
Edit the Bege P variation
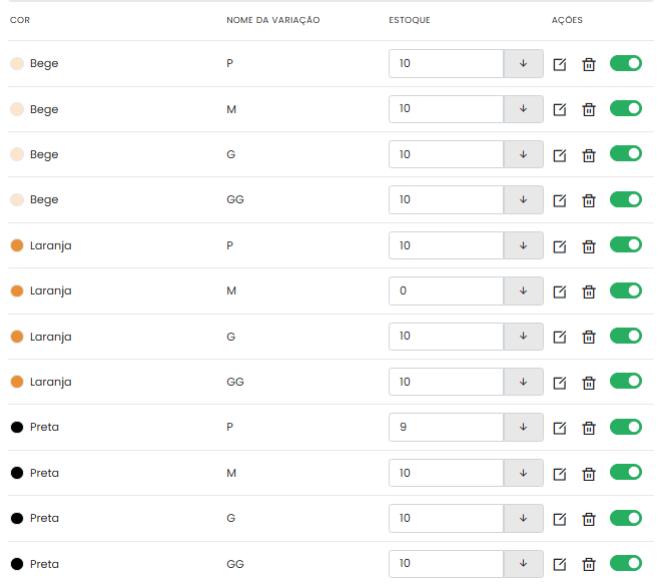560,64
